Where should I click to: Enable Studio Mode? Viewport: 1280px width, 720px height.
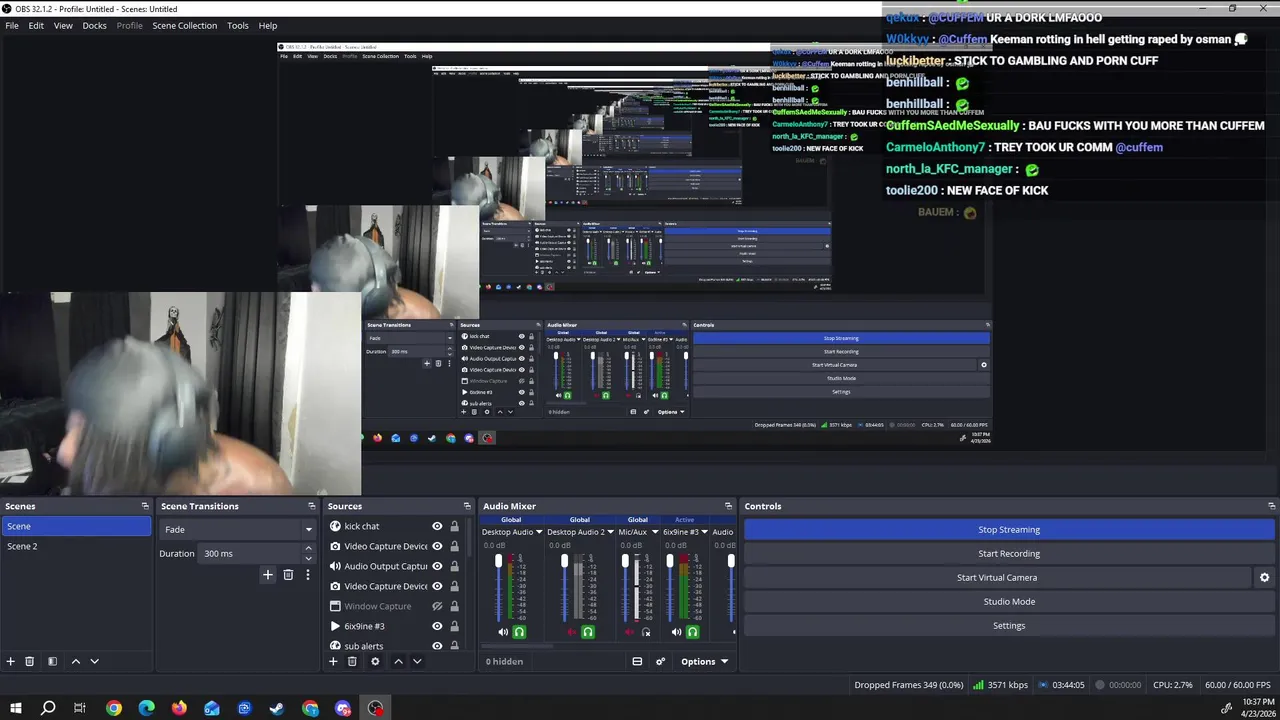point(1009,601)
